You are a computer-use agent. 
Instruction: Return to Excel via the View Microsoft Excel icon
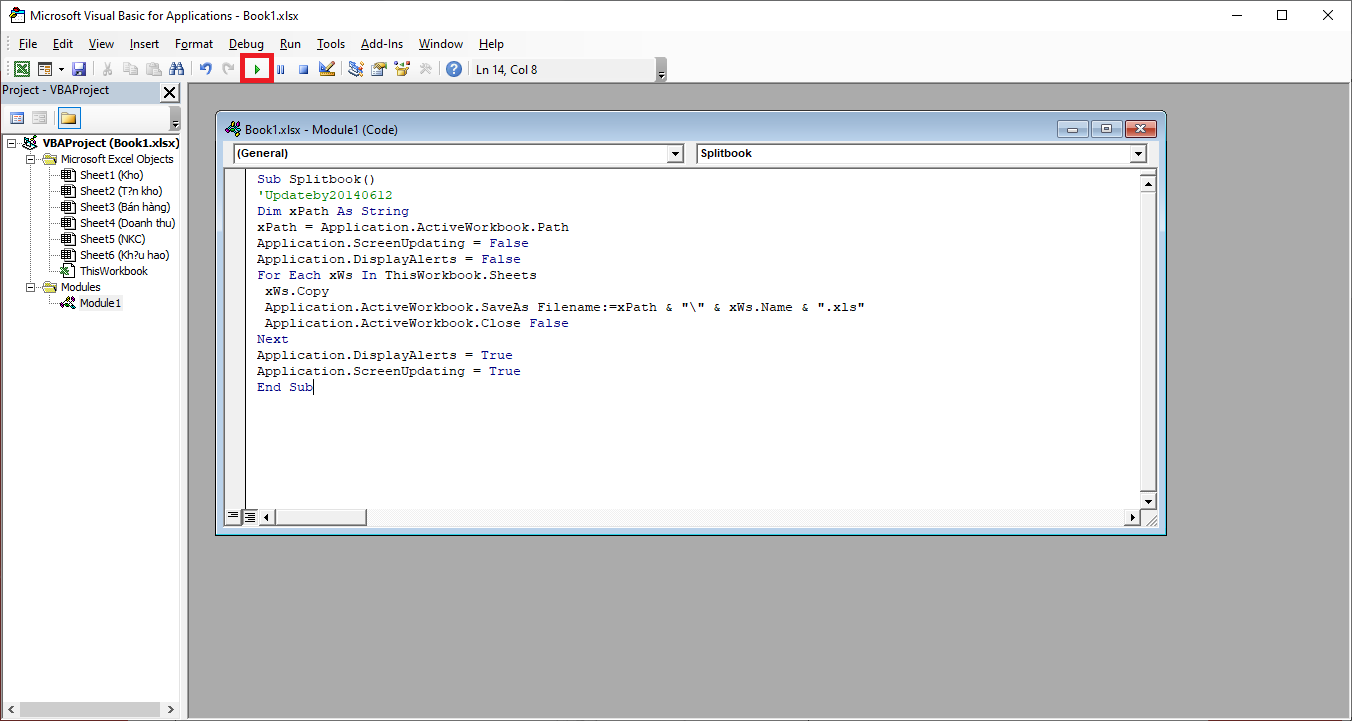click(x=21, y=69)
